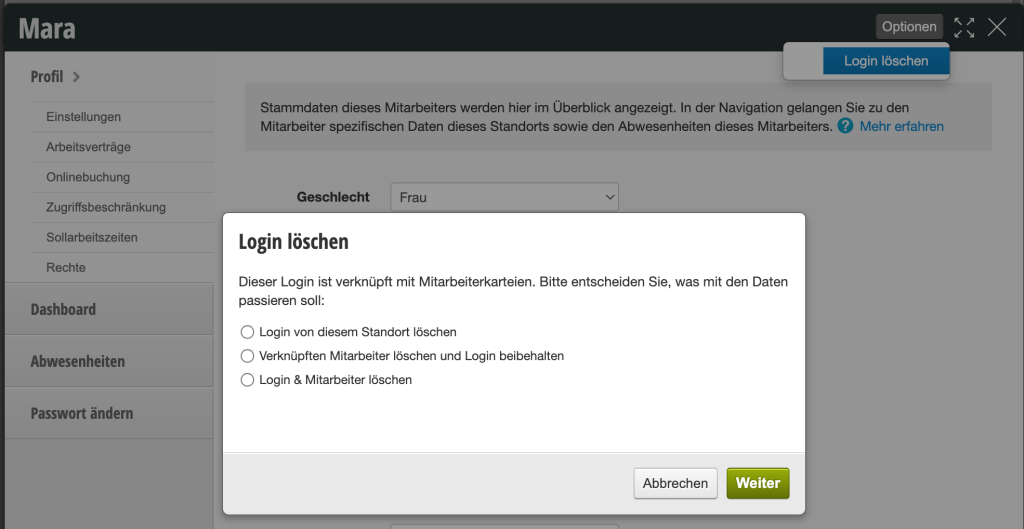Click the Abbrechen button
This screenshot has height=529, width=1024.
675,483
